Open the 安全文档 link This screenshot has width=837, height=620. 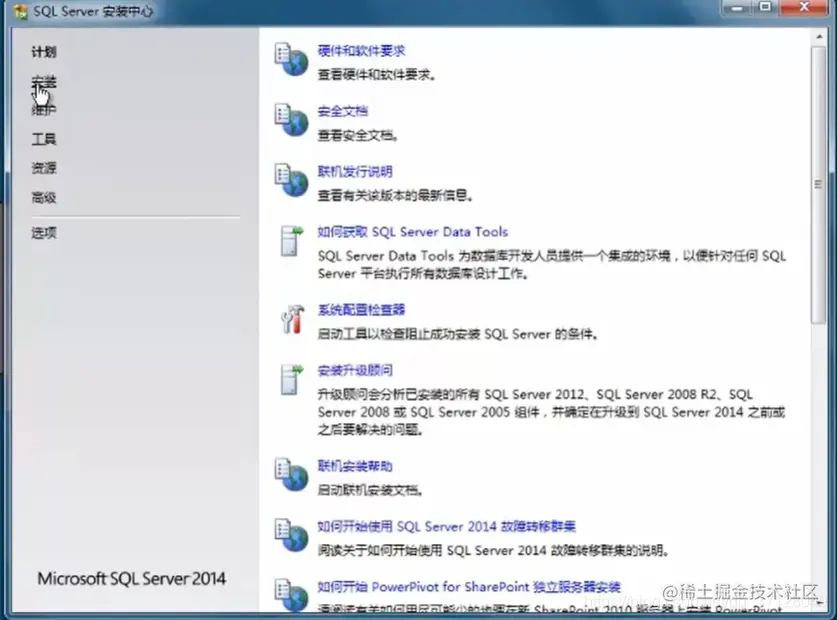[343, 111]
